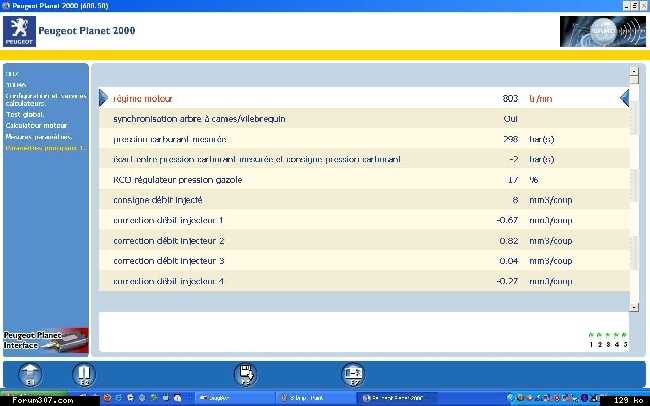Viewport: 650px width, 406px height.
Task: Click the 'Peugeot Planet 2000' header title
Action: (x=87, y=31)
